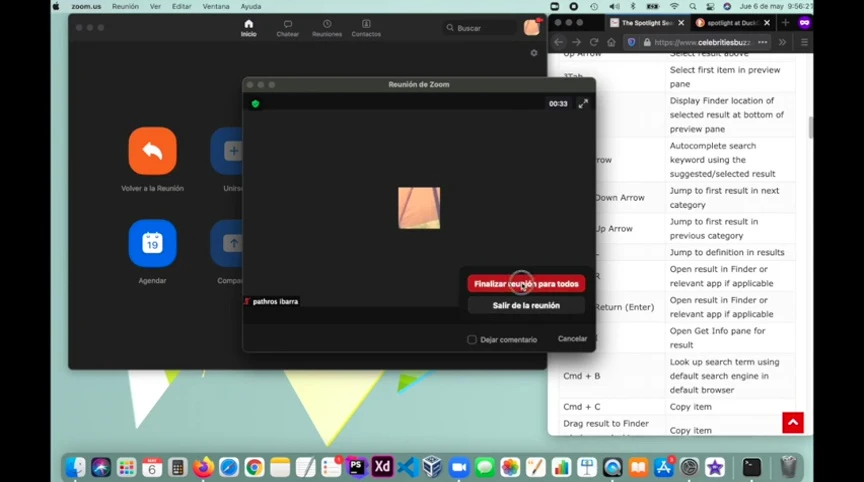Open the Ayuda menu in menu bar
Screen dimensions: 864x482
pyautogui.click(x=251, y=7)
